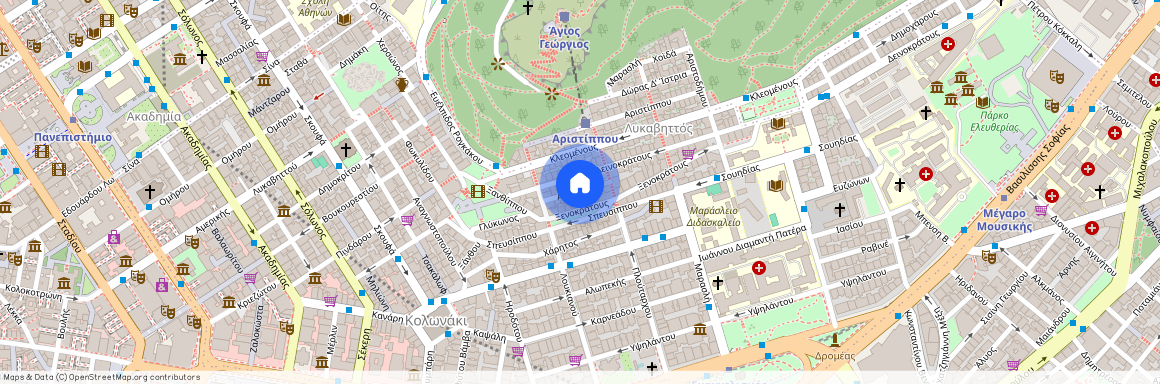Click the Λυκαβηττός neighborhood label
Image resolution: width=1160 pixels, height=384 pixels.
pos(658,129)
